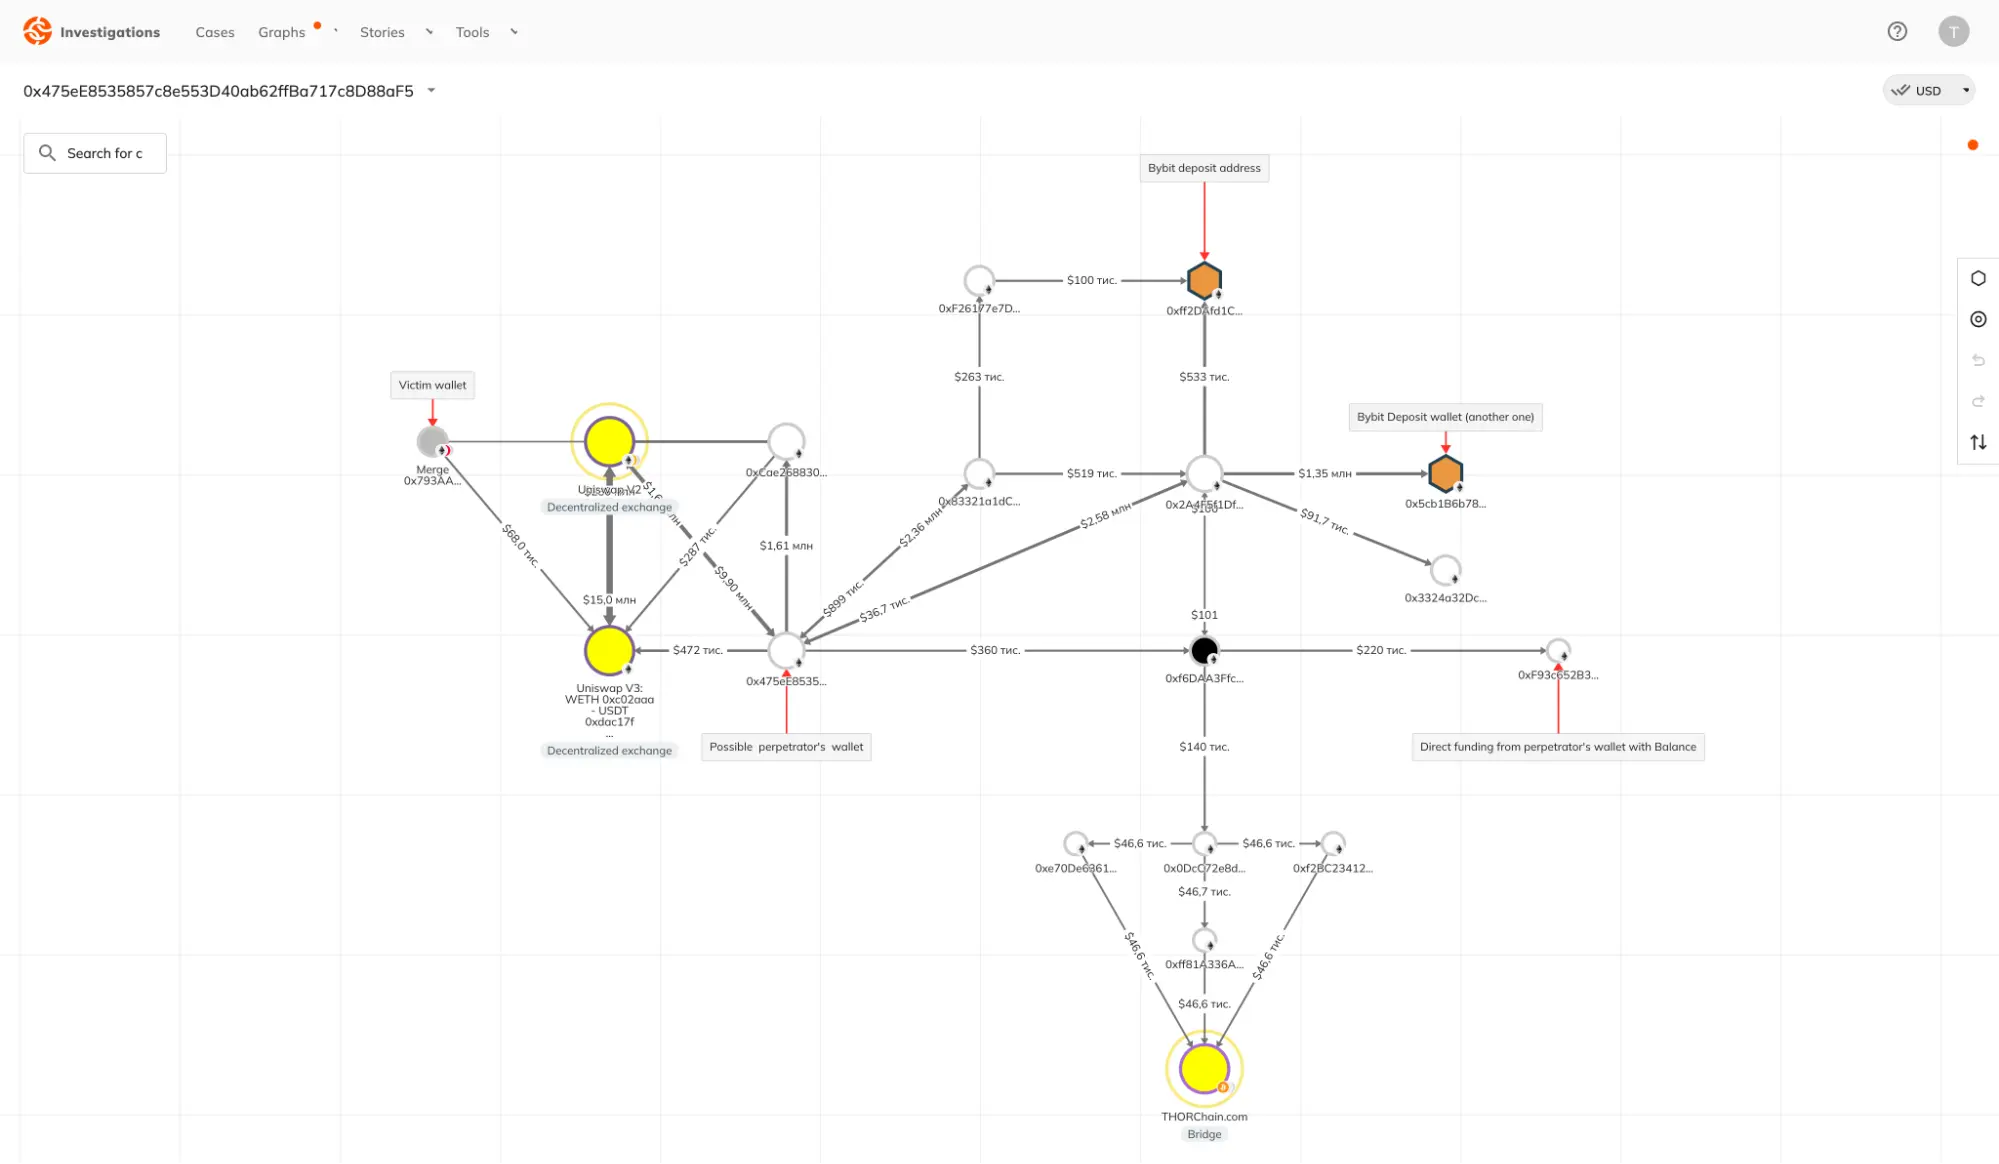Select the perpetrator wallet node 0x475eE8535
Image resolution: width=1999 pixels, height=1164 pixels.
pyautogui.click(x=786, y=650)
